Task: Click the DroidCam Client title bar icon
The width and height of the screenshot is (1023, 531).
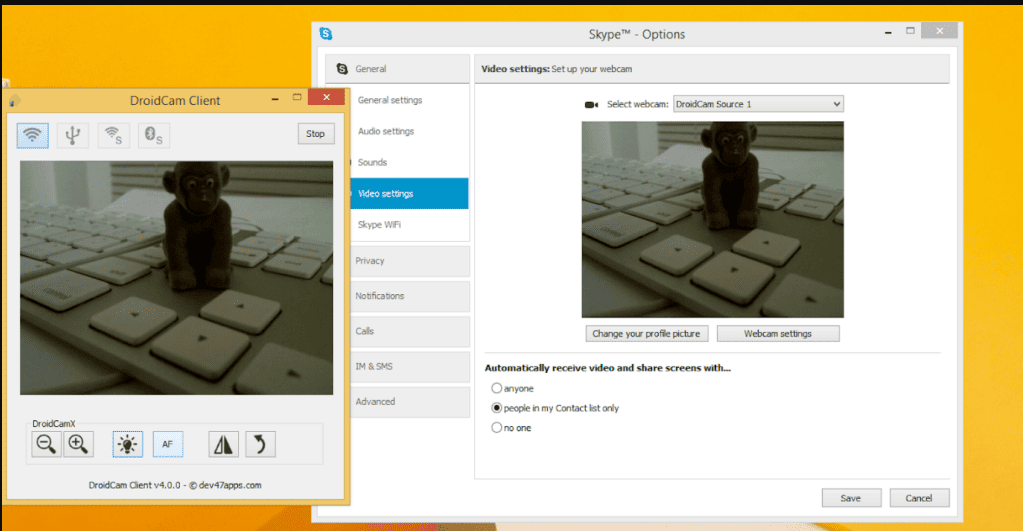Action: 14,100
